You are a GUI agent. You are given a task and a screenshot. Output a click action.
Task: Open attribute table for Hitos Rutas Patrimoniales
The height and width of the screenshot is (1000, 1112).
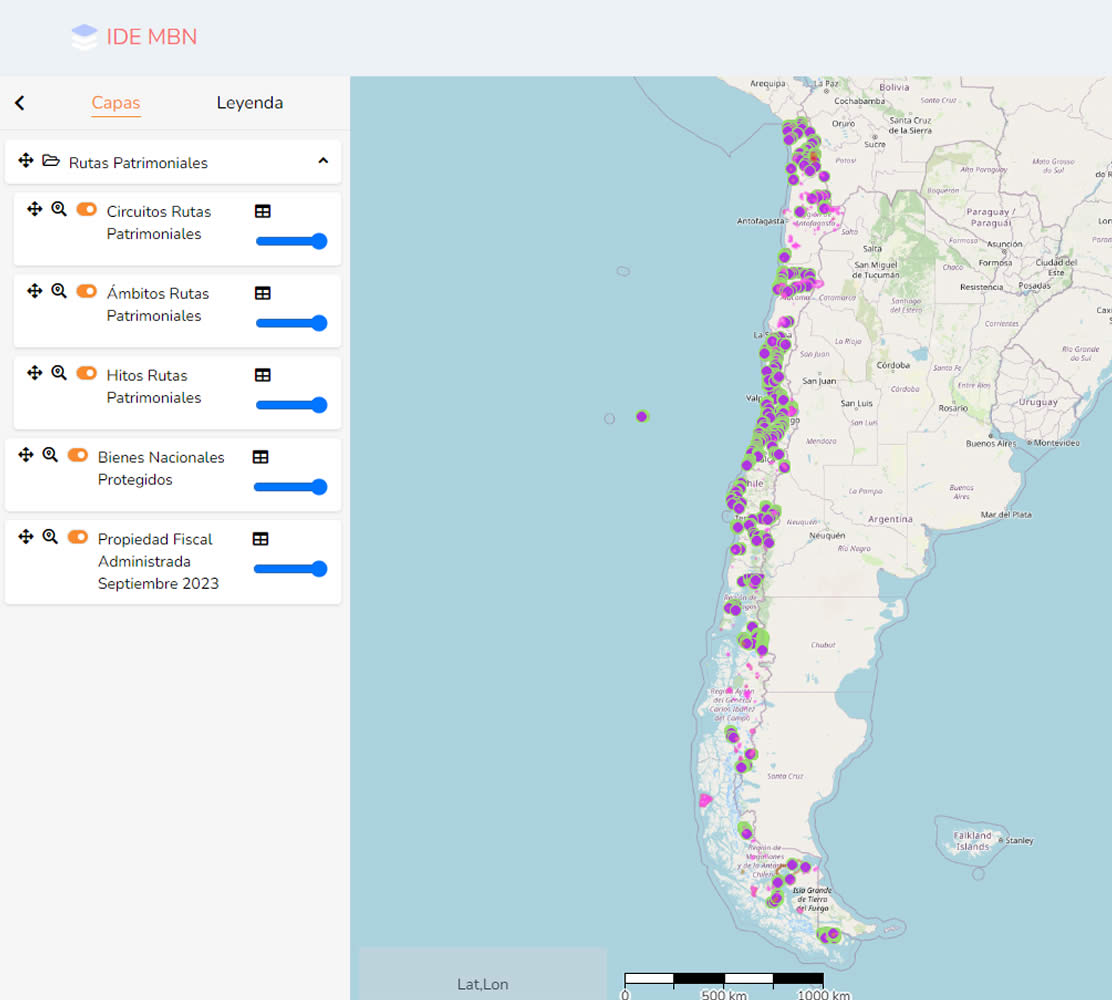(262, 375)
